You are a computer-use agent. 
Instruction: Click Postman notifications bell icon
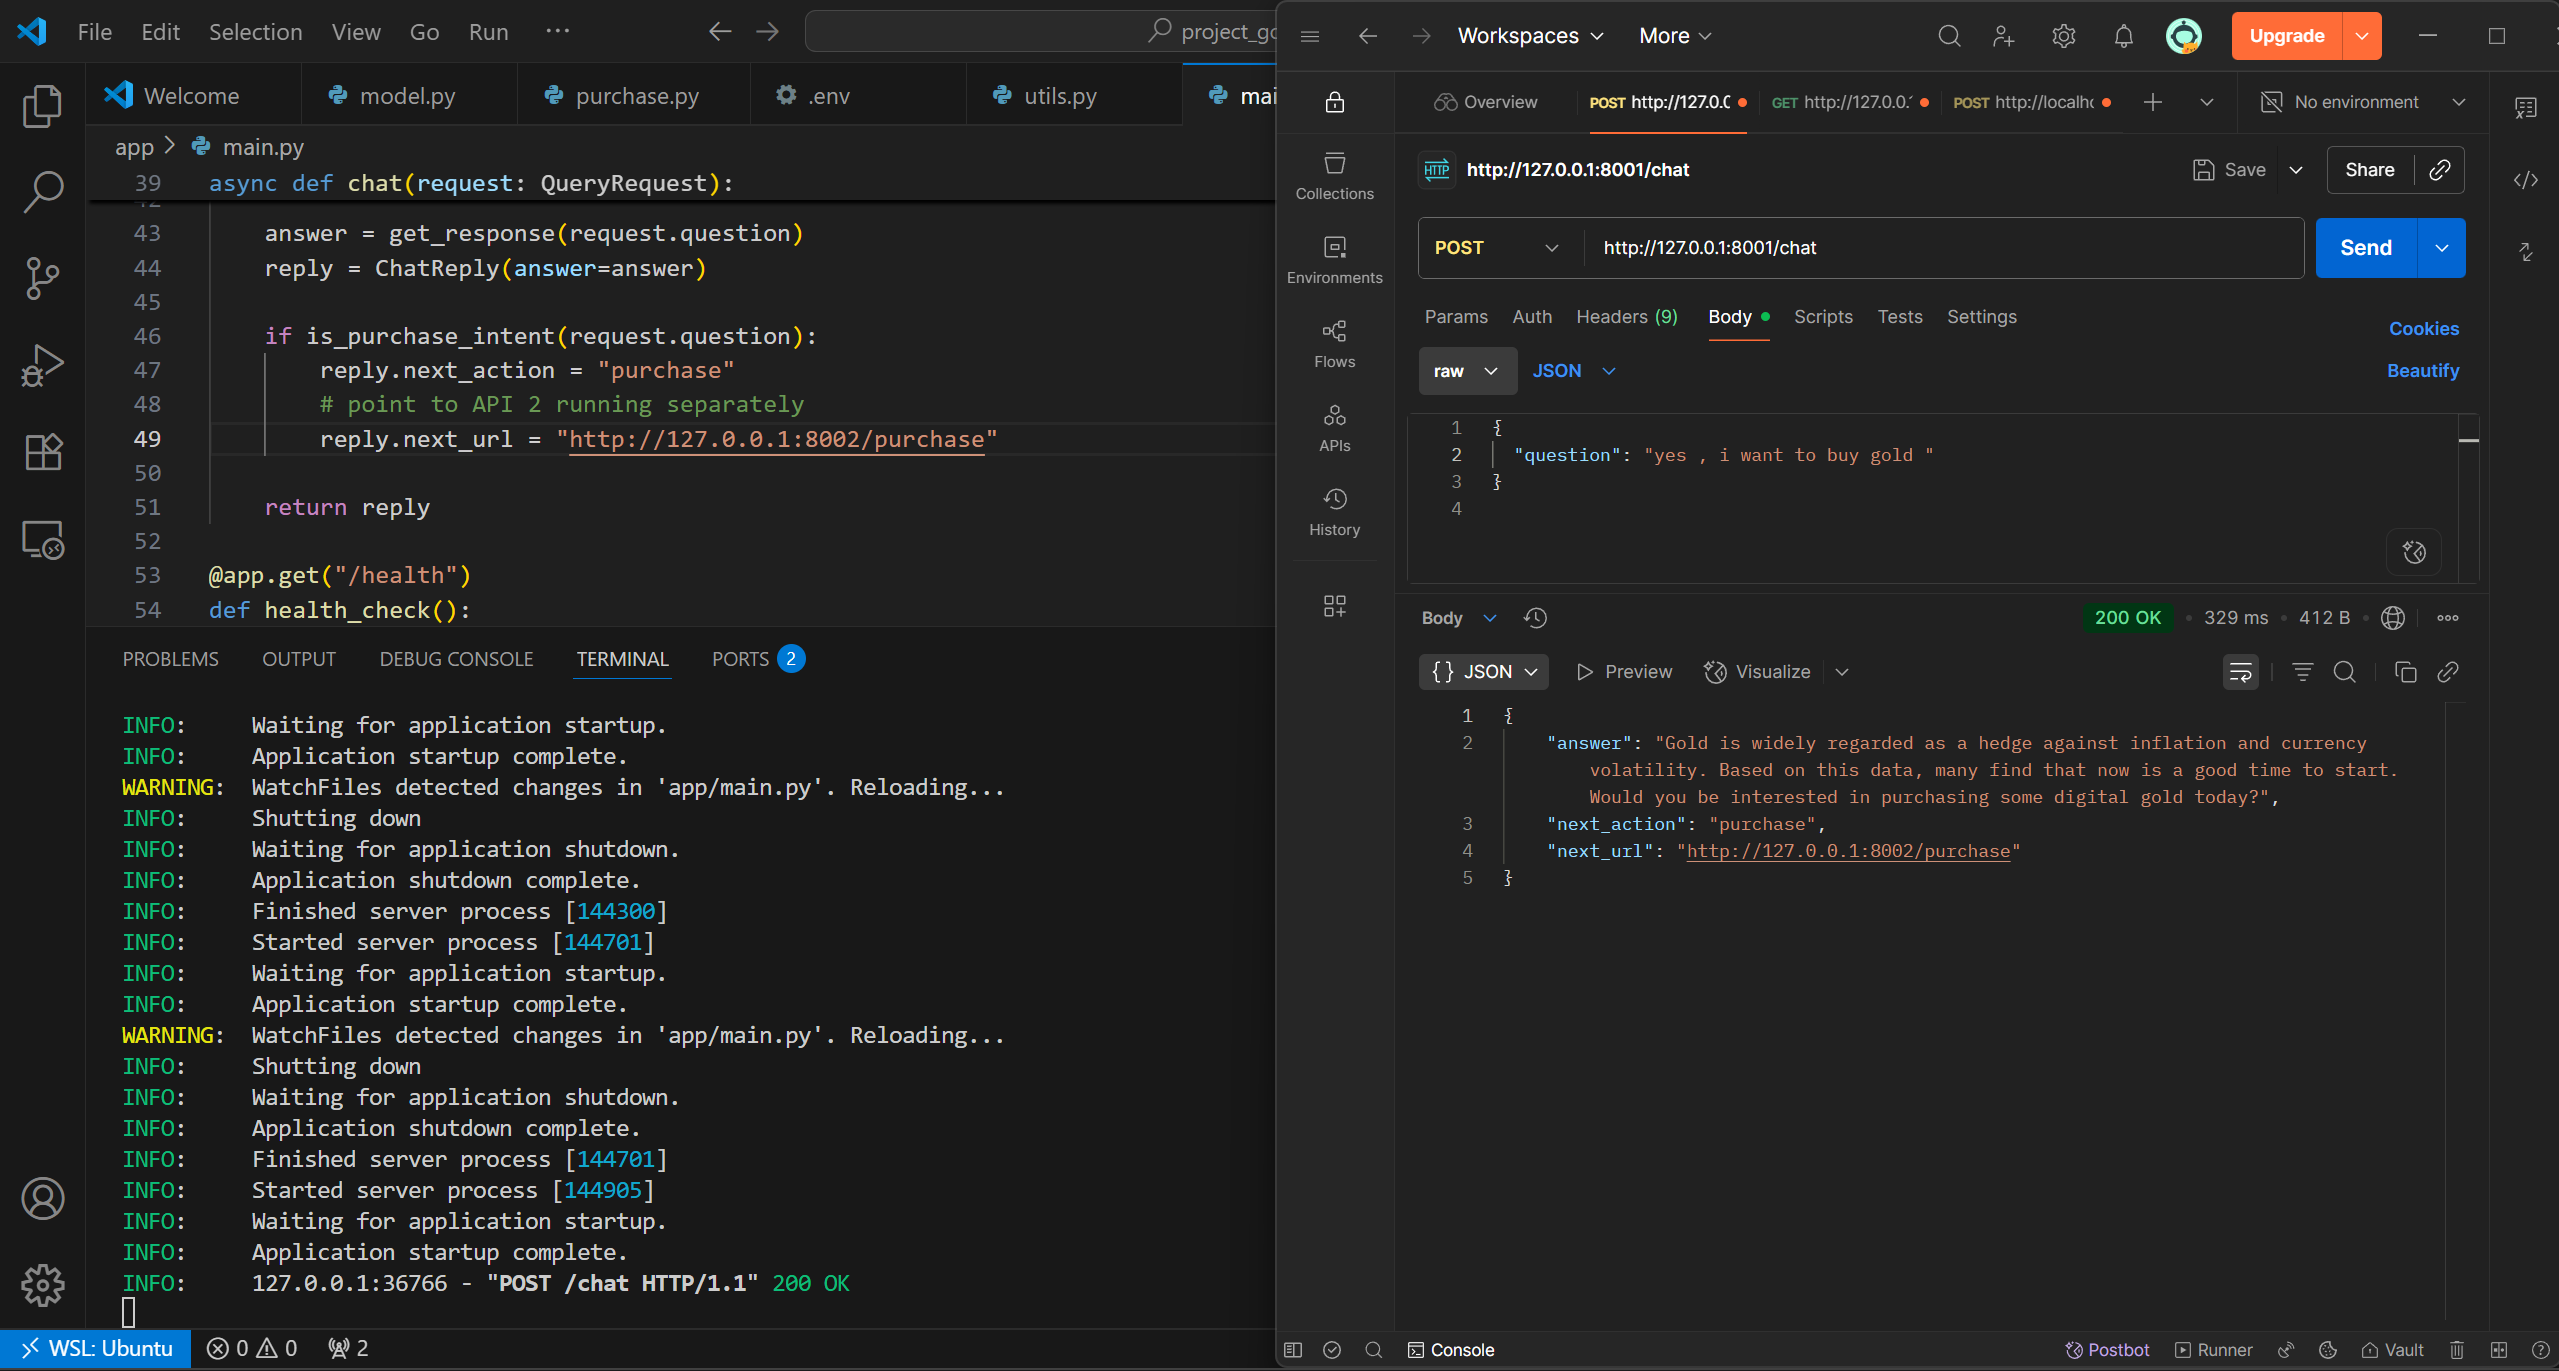point(2123,37)
